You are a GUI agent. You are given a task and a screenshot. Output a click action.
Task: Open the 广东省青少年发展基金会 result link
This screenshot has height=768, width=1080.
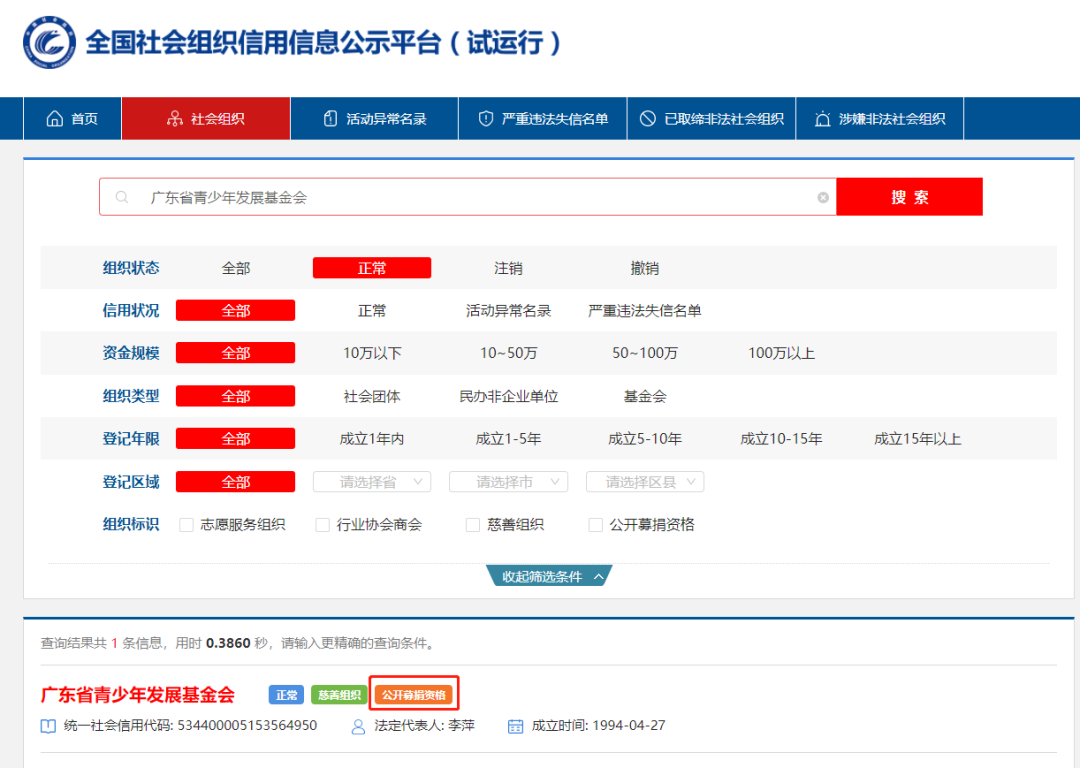pyautogui.click(x=138, y=695)
